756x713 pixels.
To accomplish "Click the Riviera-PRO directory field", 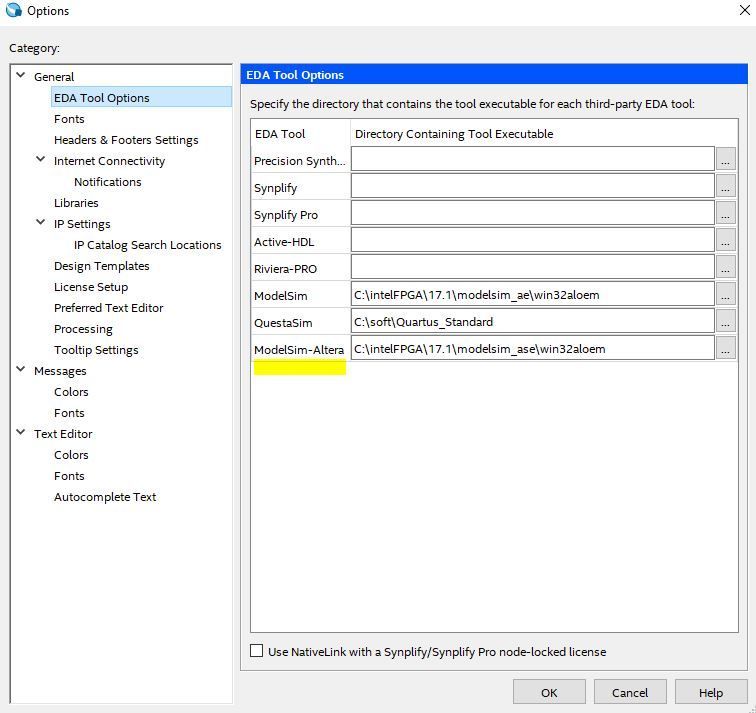I will coord(533,267).
